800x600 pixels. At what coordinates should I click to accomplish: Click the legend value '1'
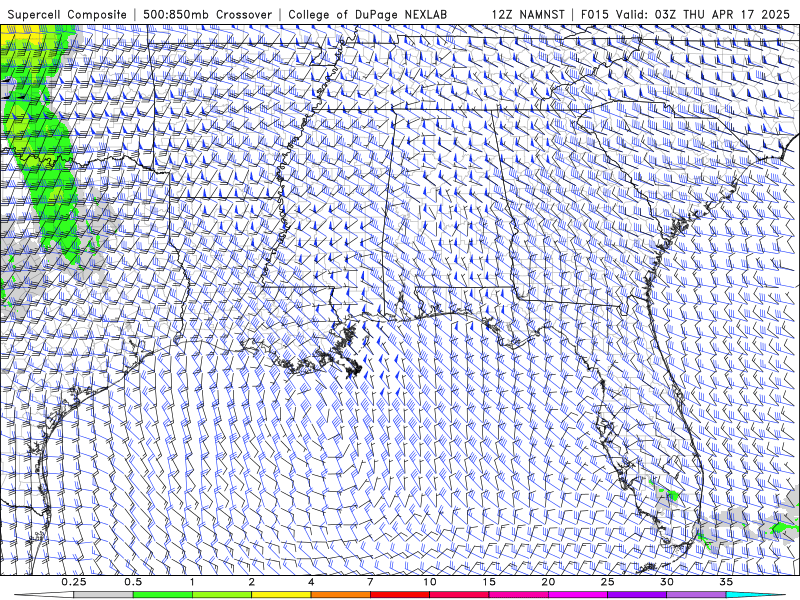click(x=192, y=582)
